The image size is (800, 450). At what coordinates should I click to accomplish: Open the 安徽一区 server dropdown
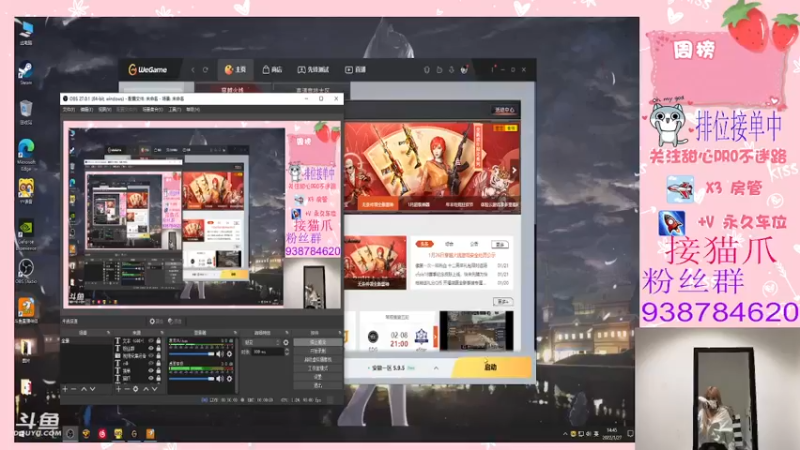click(392, 368)
